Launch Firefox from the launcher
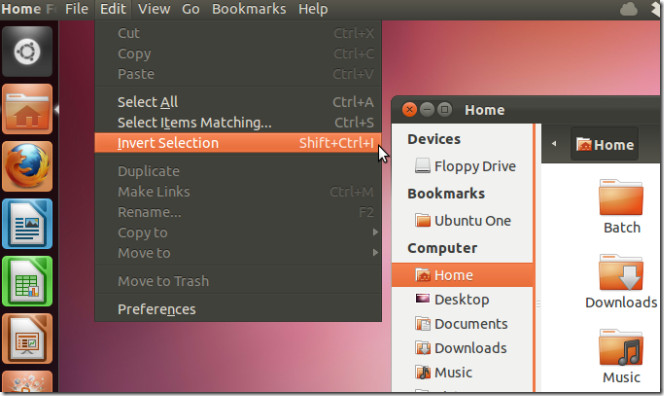 (x=27, y=166)
